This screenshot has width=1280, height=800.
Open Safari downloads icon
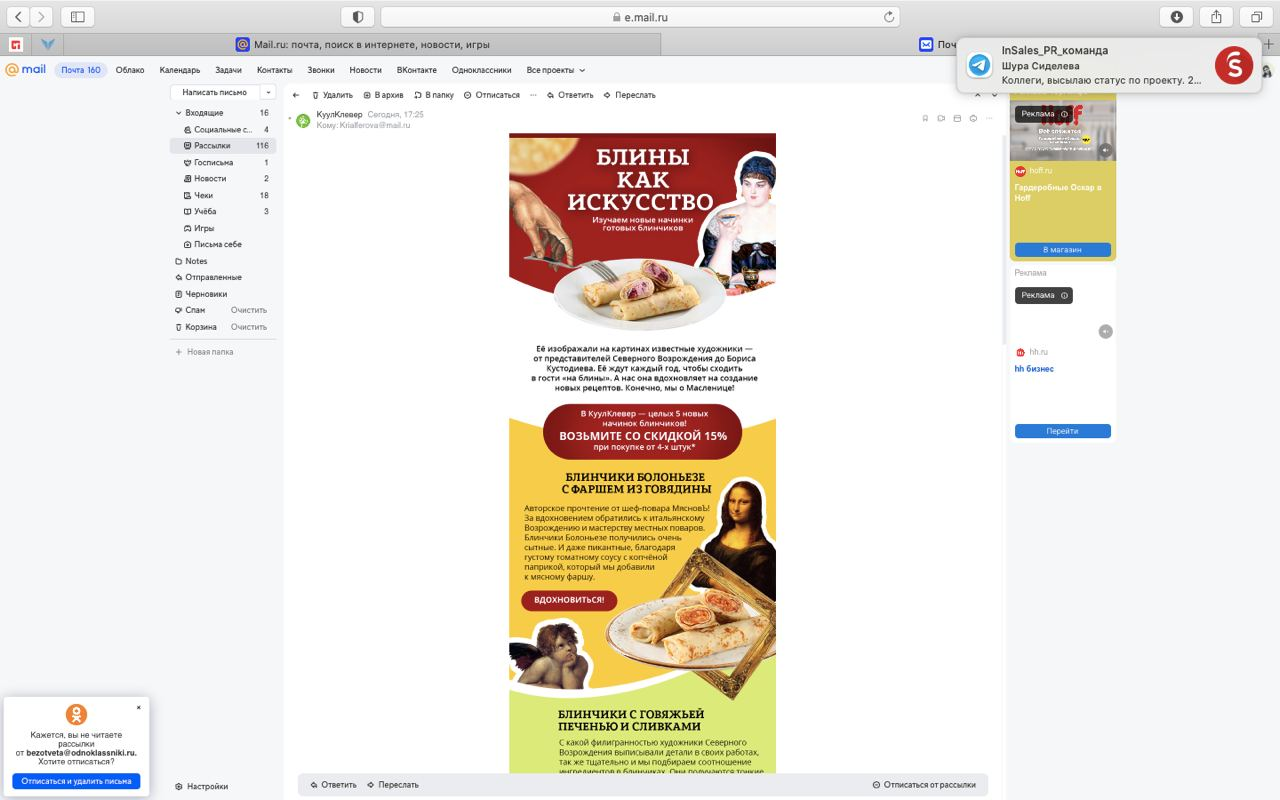point(1177,17)
